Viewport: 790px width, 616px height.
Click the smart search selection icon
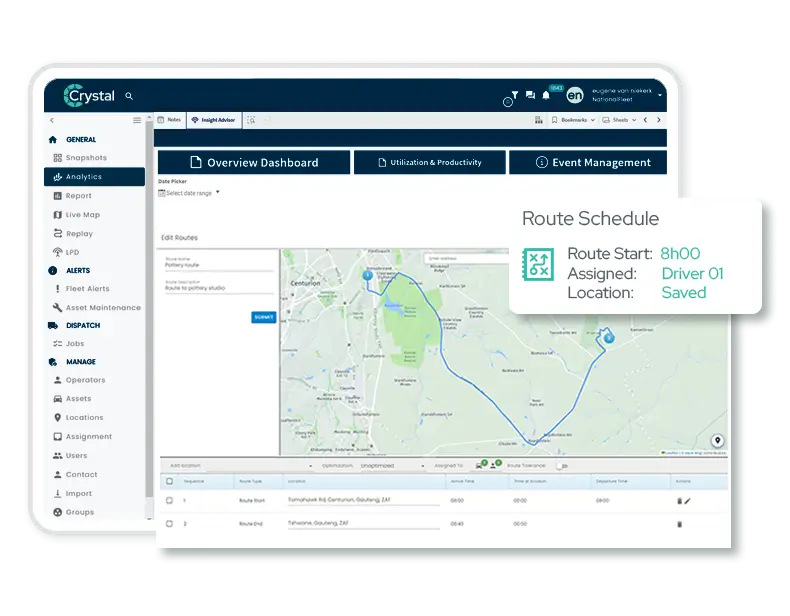(x=251, y=120)
